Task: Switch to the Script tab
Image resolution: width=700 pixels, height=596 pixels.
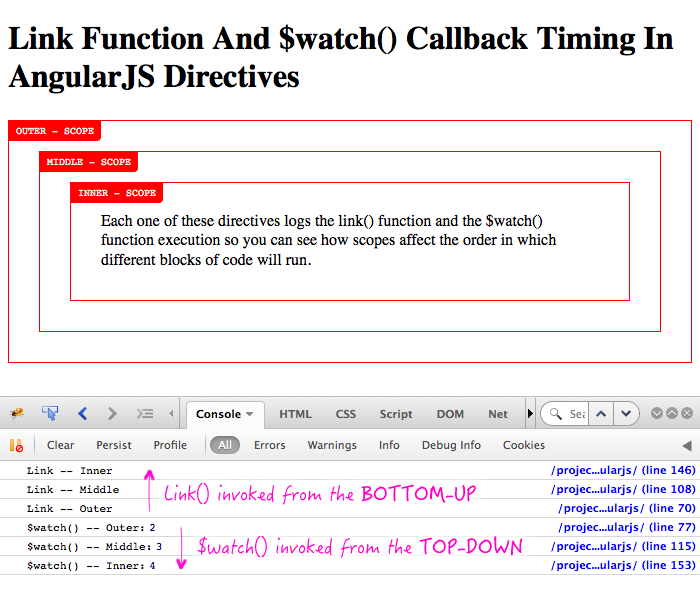Action: 396,414
